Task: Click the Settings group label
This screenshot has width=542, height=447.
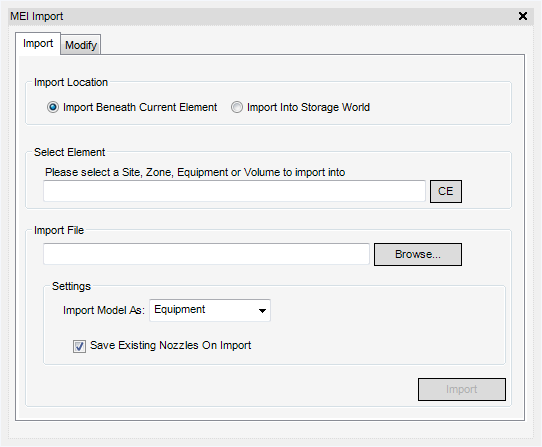Action: (71, 286)
